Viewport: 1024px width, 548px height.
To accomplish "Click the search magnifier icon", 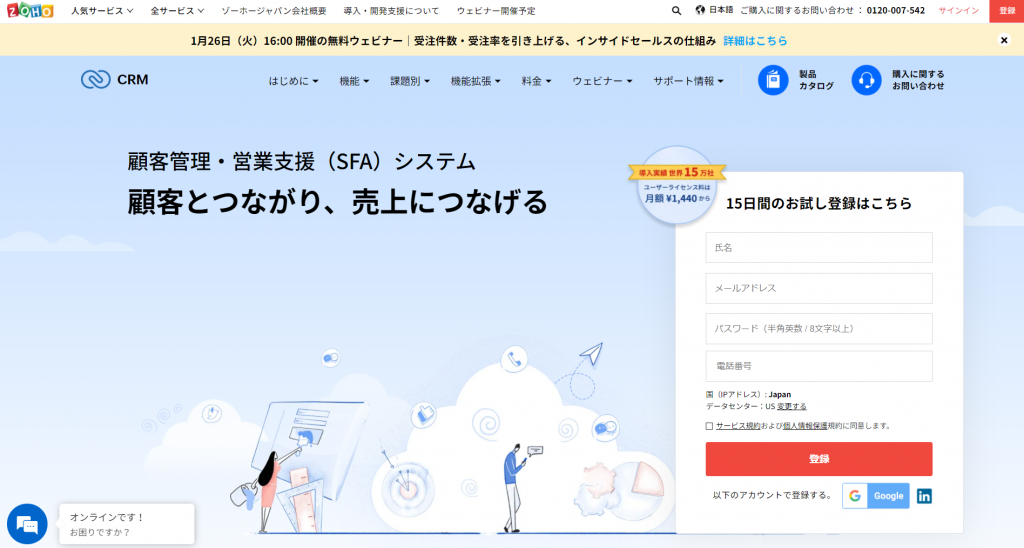I will tap(676, 10).
